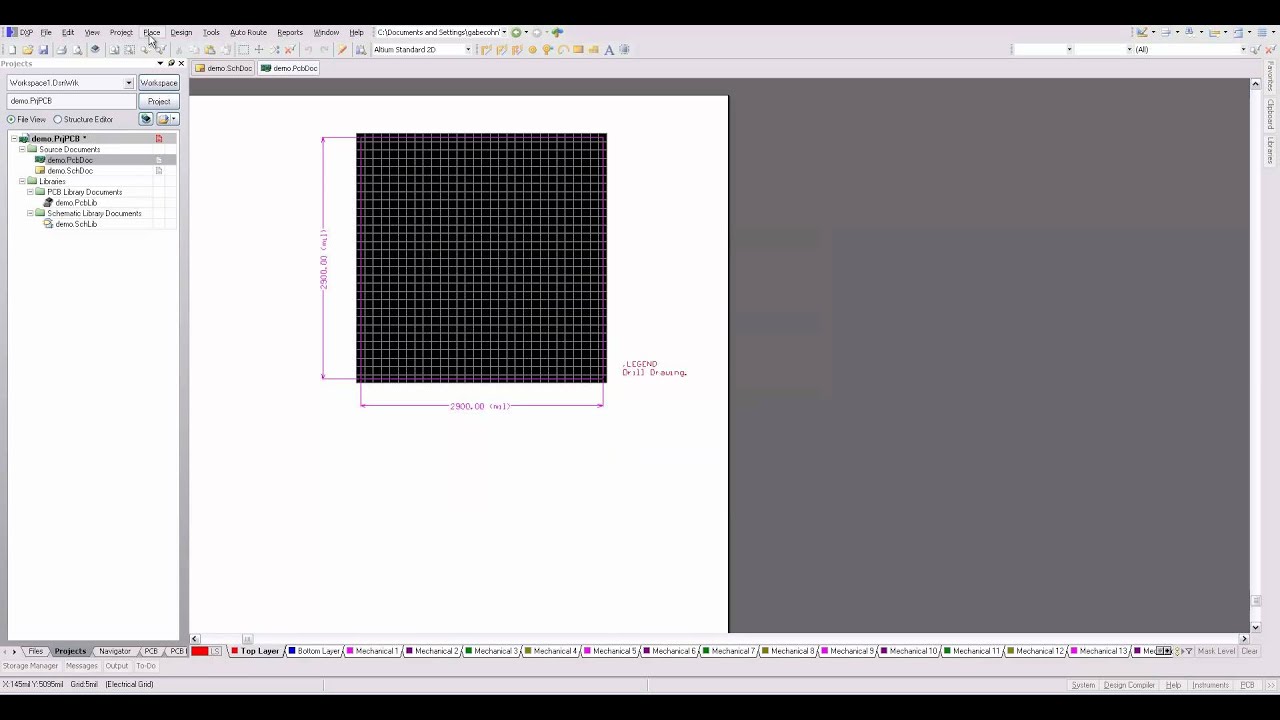Open the Reports menu

290,32
